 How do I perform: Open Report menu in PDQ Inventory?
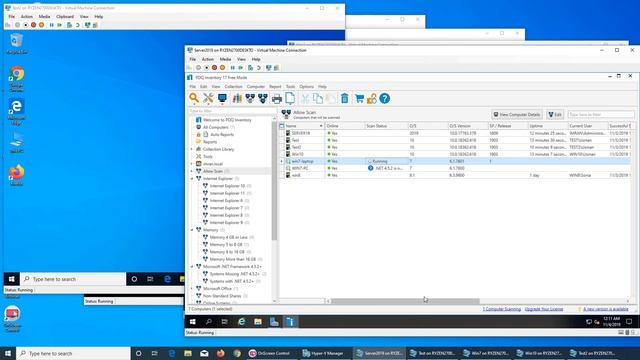click(x=275, y=87)
